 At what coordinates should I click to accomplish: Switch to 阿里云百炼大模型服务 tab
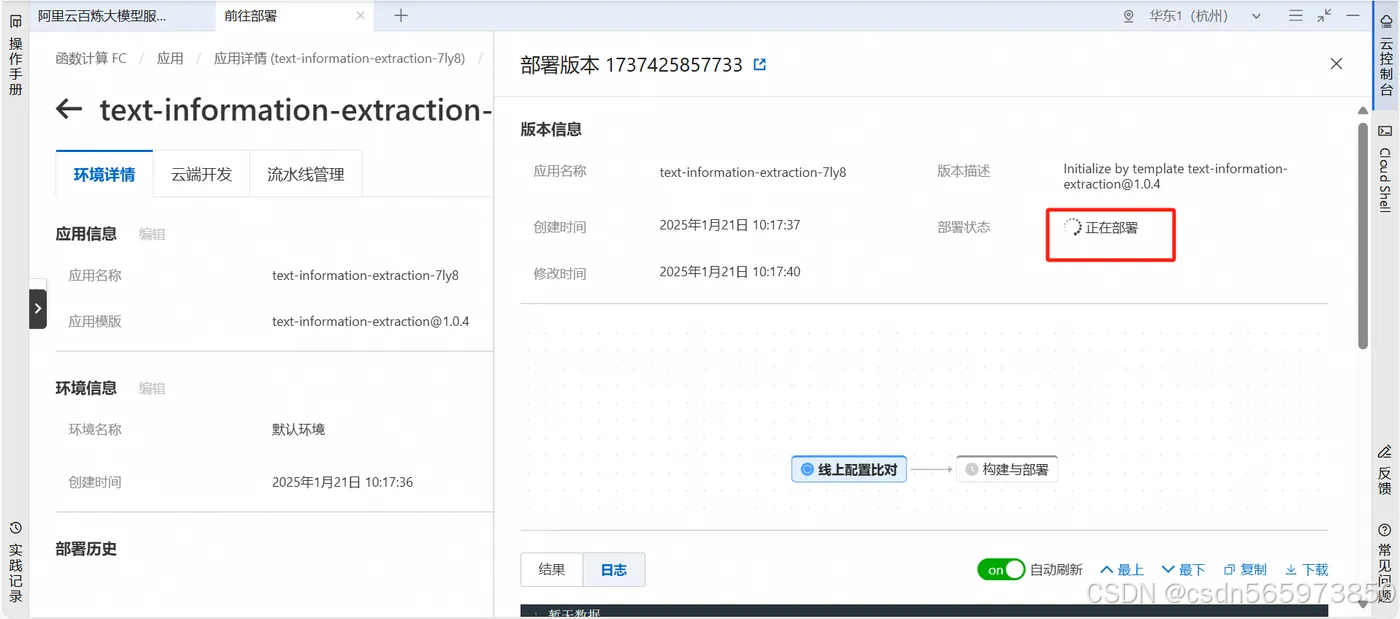tap(102, 16)
